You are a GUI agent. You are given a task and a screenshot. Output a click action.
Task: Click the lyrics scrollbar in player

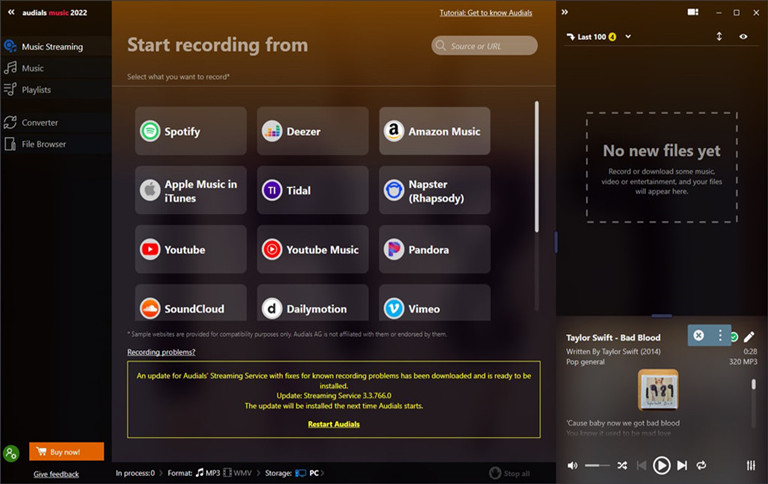tap(754, 384)
